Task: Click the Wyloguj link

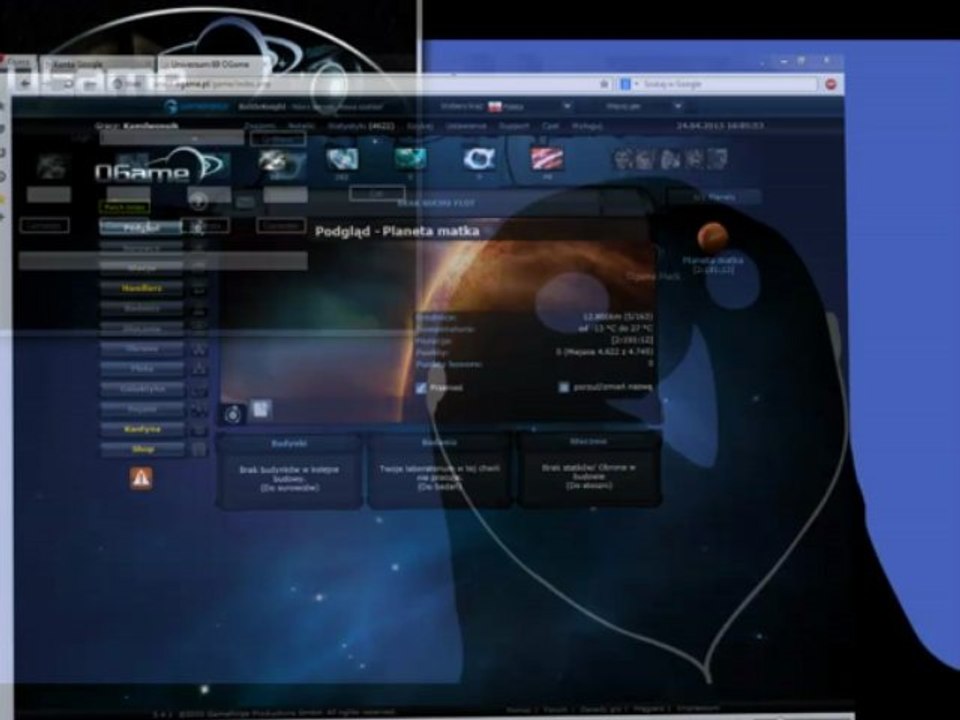Action: [x=587, y=126]
